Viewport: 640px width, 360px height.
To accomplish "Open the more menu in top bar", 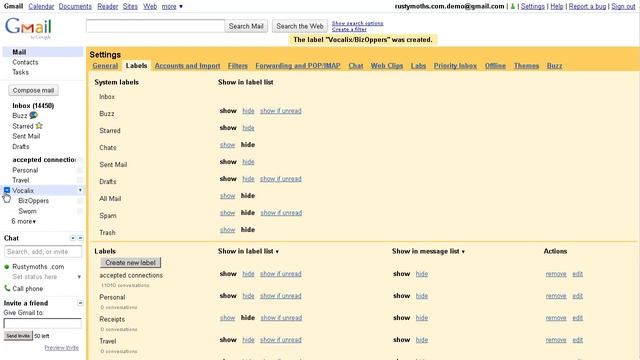I will [172, 6].
